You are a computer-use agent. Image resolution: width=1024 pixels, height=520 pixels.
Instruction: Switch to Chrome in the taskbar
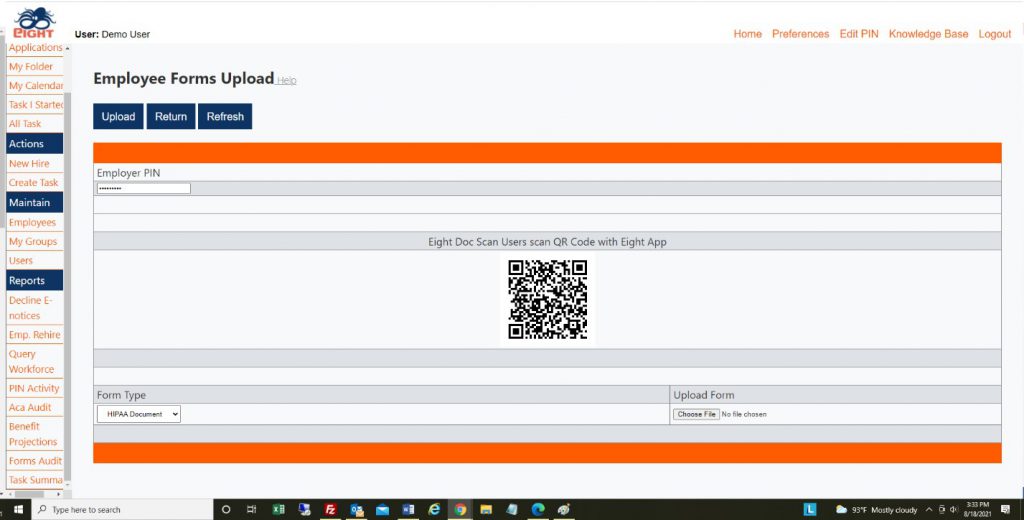pyautogui.click(x=460, y=510)
